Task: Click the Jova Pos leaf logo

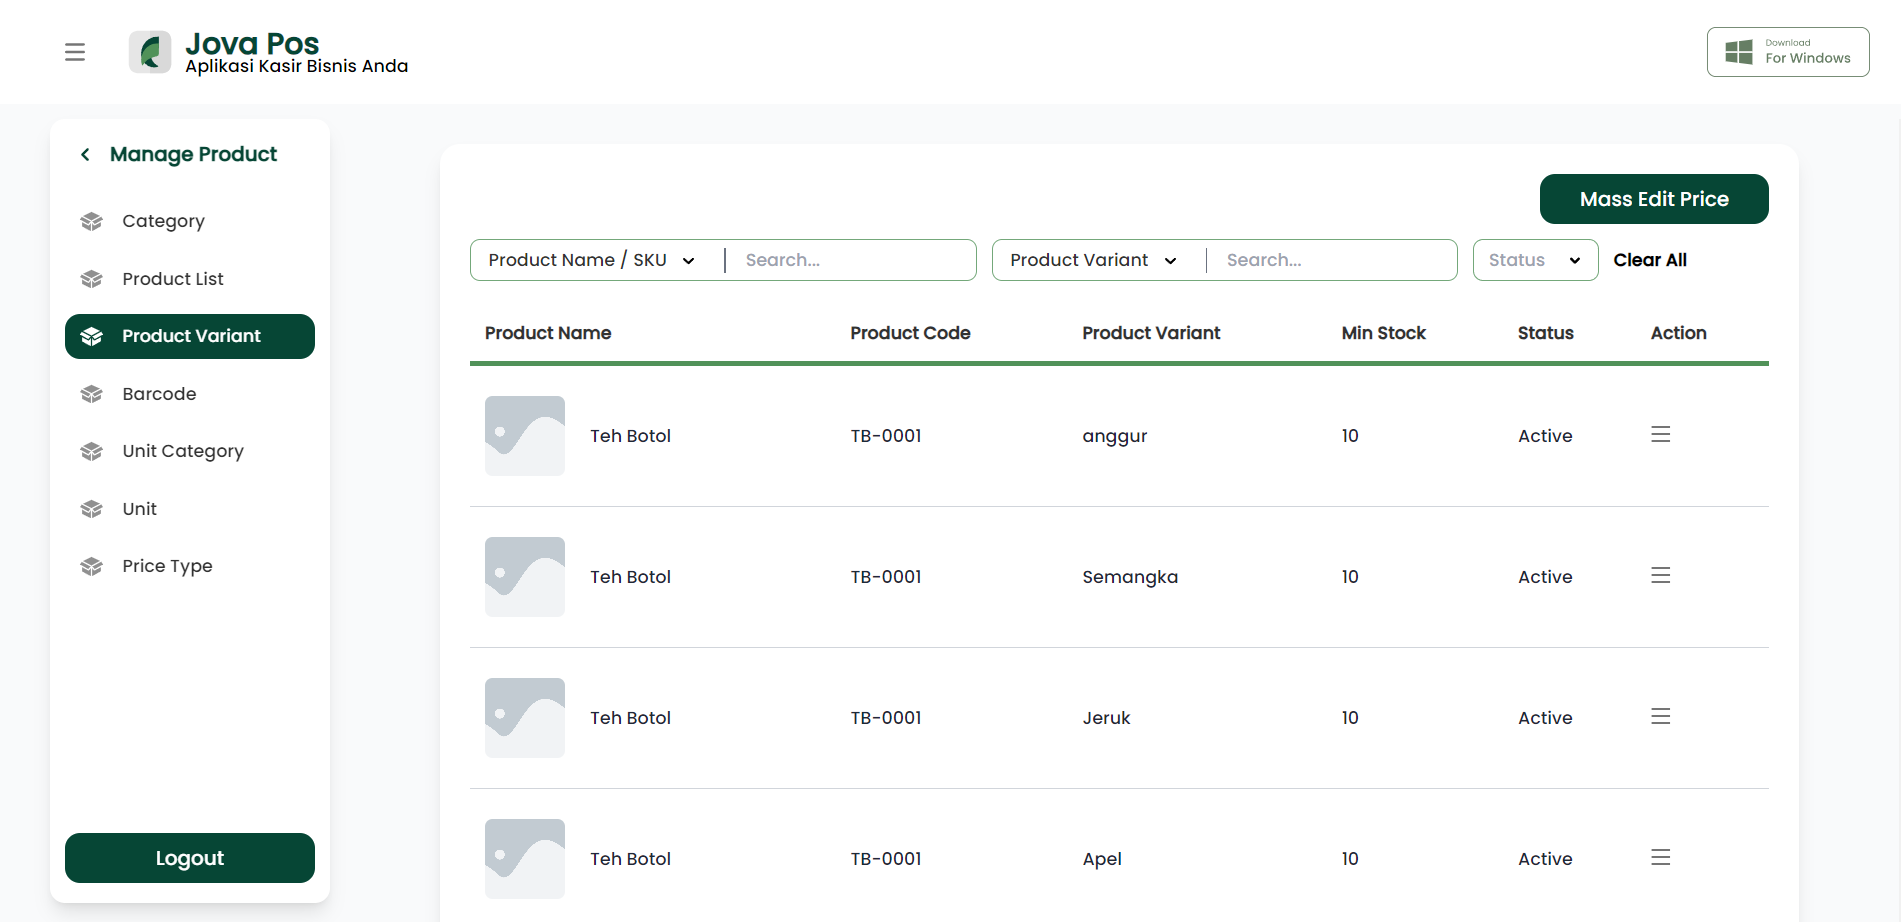Action: [150, 52]
